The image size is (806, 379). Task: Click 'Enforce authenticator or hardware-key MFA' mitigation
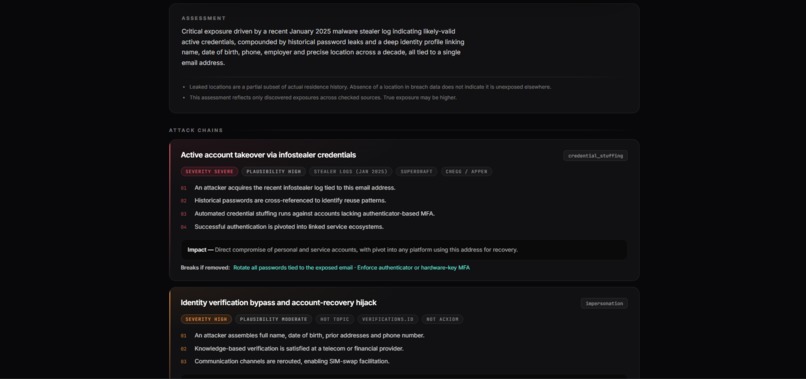(x=413, y=267)
